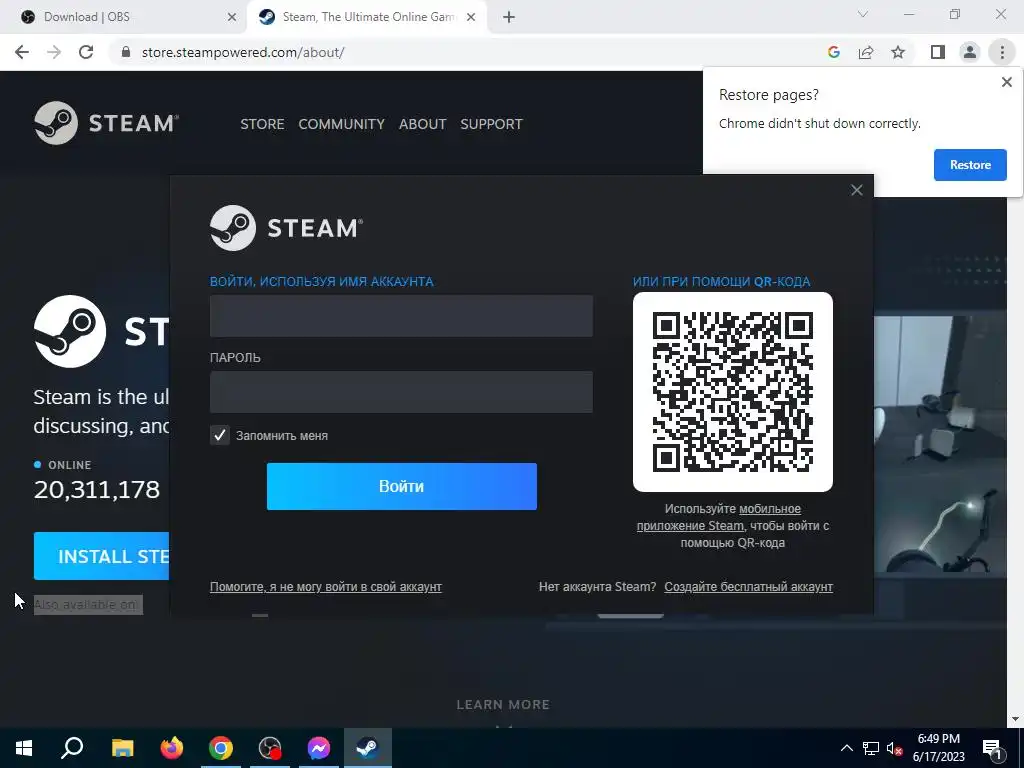Toggle the Запомнить меня checkbox

click(x=220, y=436)
